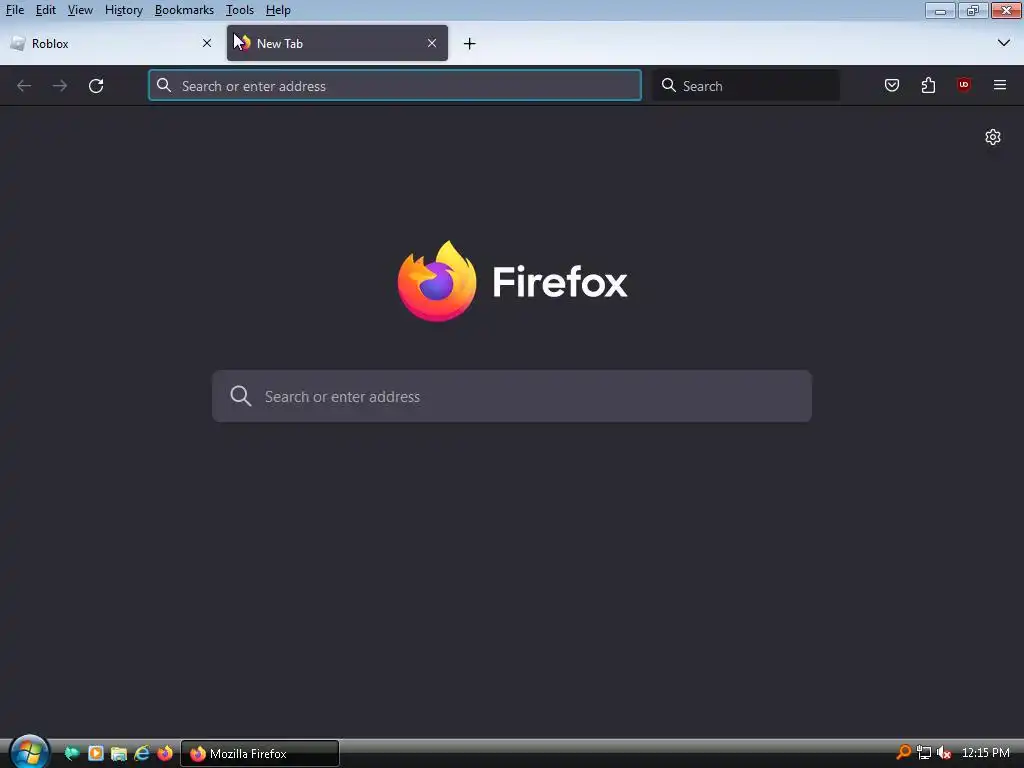Viewport: 1024px width, 768px height.
Task: Select the New Tab tab
Action: (x=337, y=43)
